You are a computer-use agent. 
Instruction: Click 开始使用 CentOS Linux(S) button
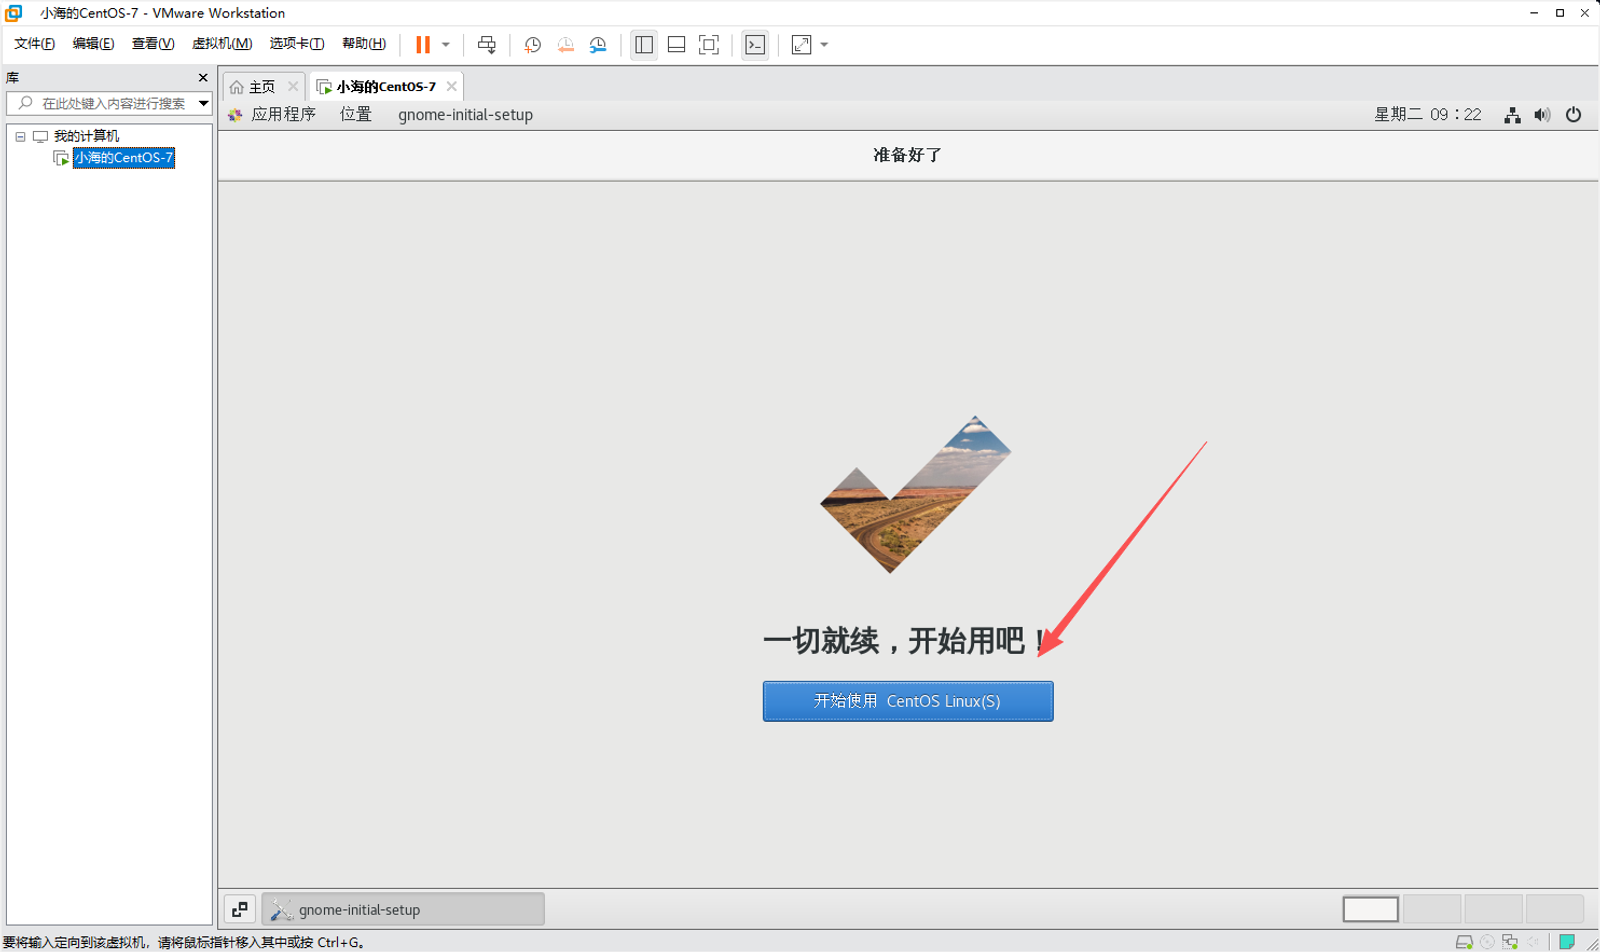click(908, 701)
